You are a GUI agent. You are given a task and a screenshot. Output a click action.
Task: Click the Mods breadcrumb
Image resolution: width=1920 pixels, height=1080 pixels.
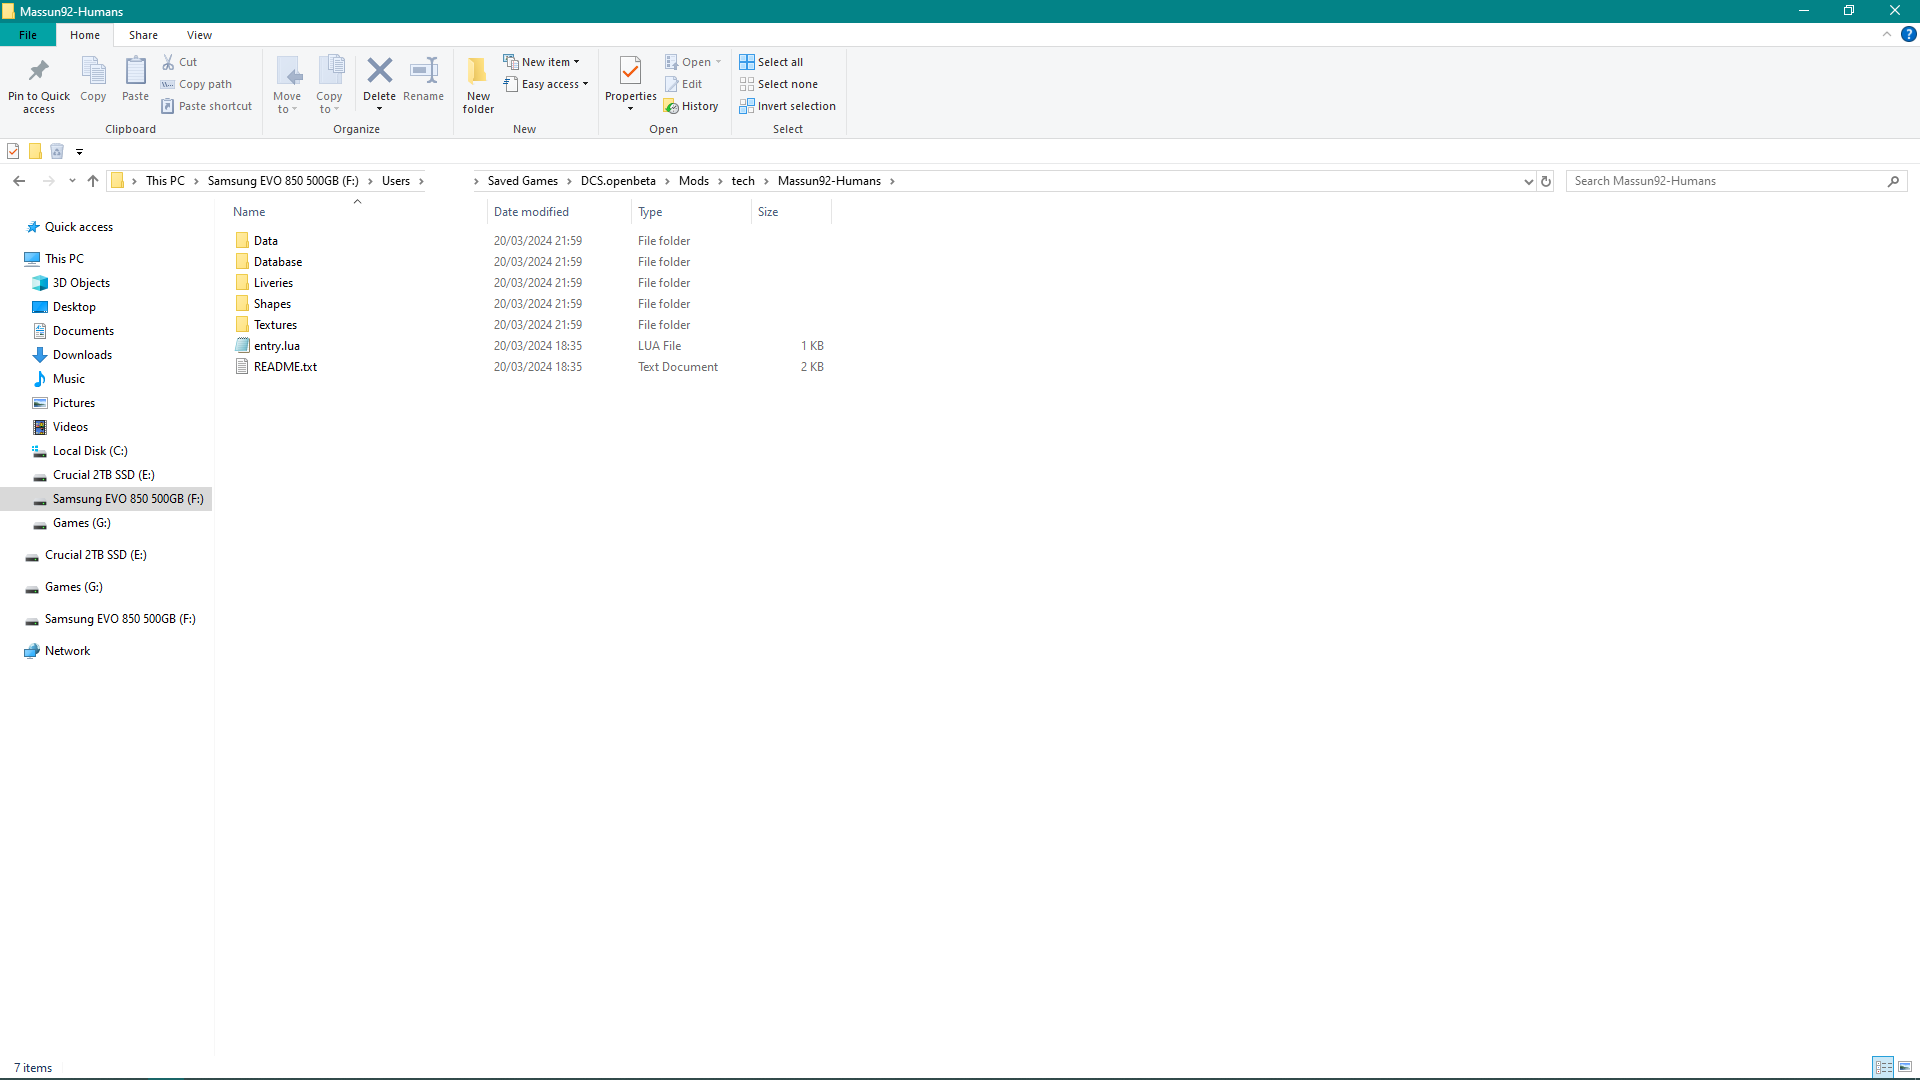(x=694, y=181)
